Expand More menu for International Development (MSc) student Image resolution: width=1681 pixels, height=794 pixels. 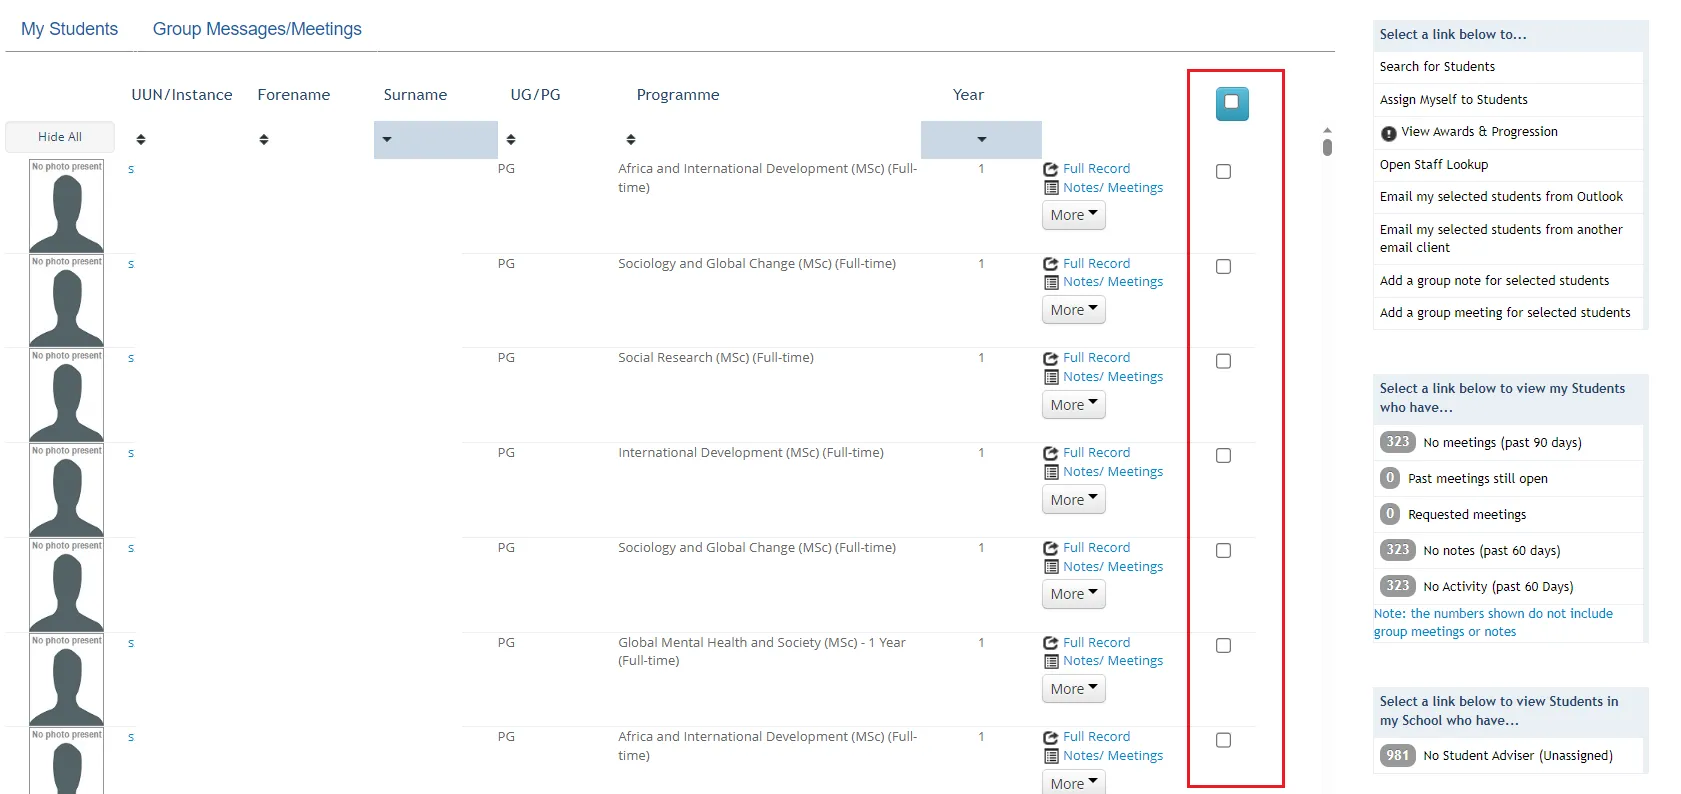1074,500
